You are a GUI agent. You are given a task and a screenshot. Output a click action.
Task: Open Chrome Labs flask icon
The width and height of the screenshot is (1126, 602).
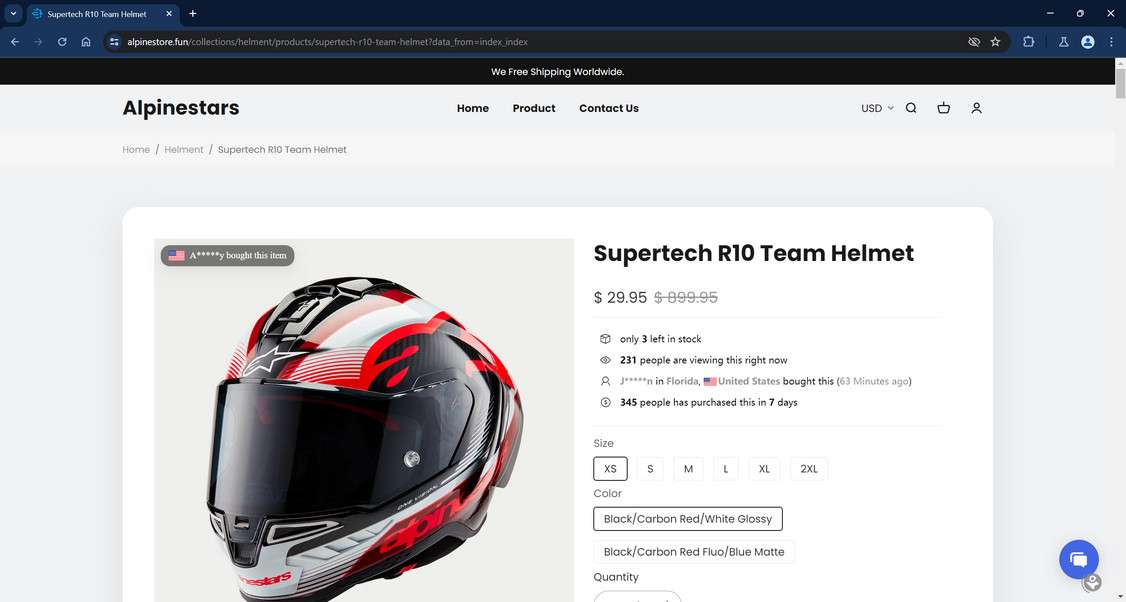(1064, 42)
